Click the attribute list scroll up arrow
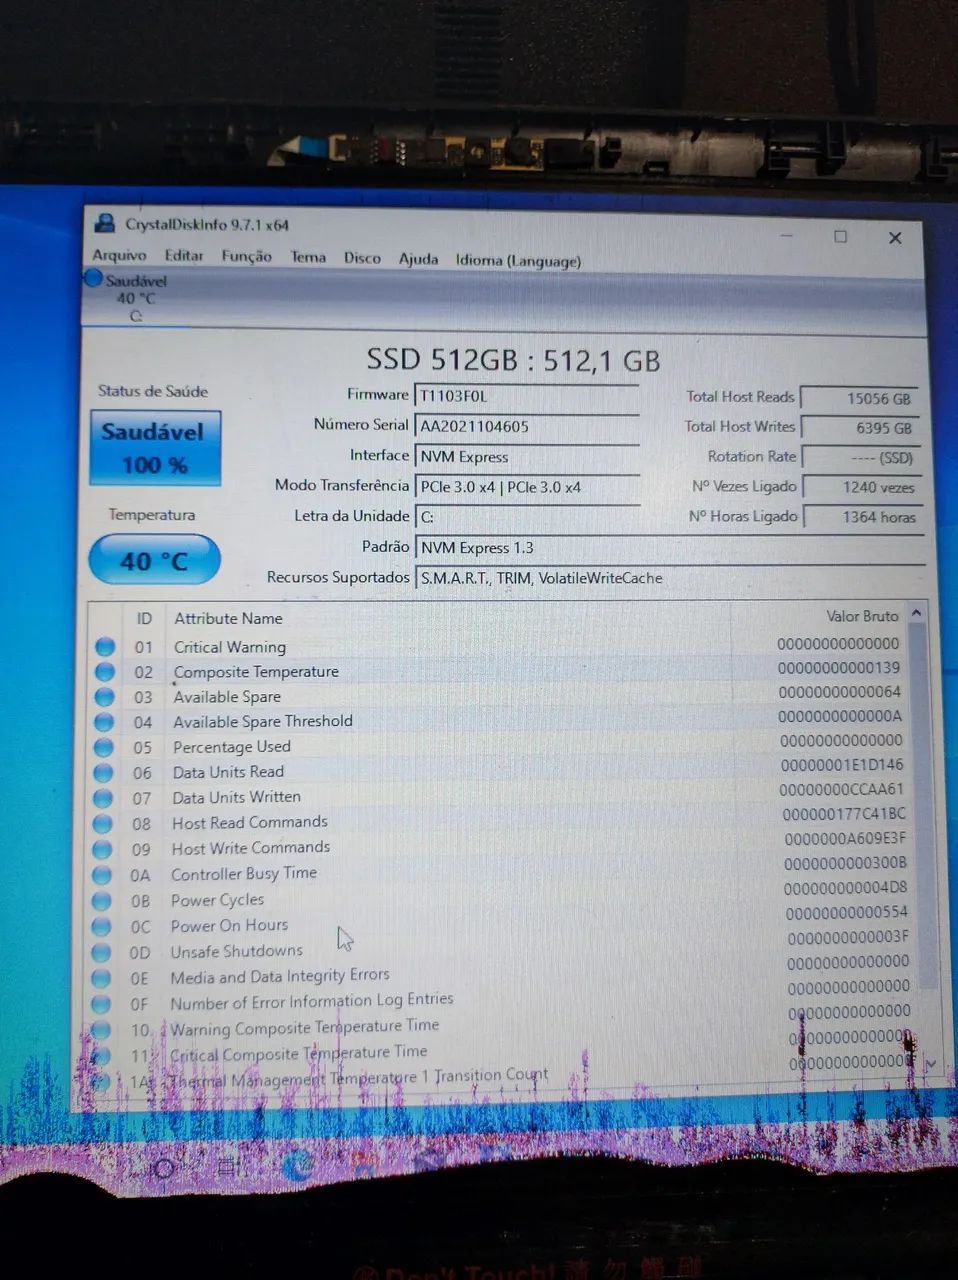This screenshot has height=1280, width=958. (916, 613)
